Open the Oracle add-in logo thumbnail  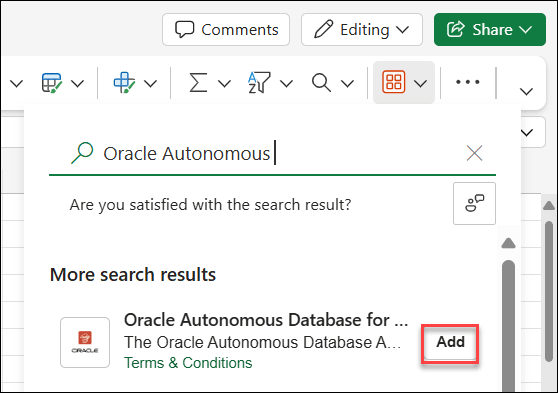pos(85,342)
